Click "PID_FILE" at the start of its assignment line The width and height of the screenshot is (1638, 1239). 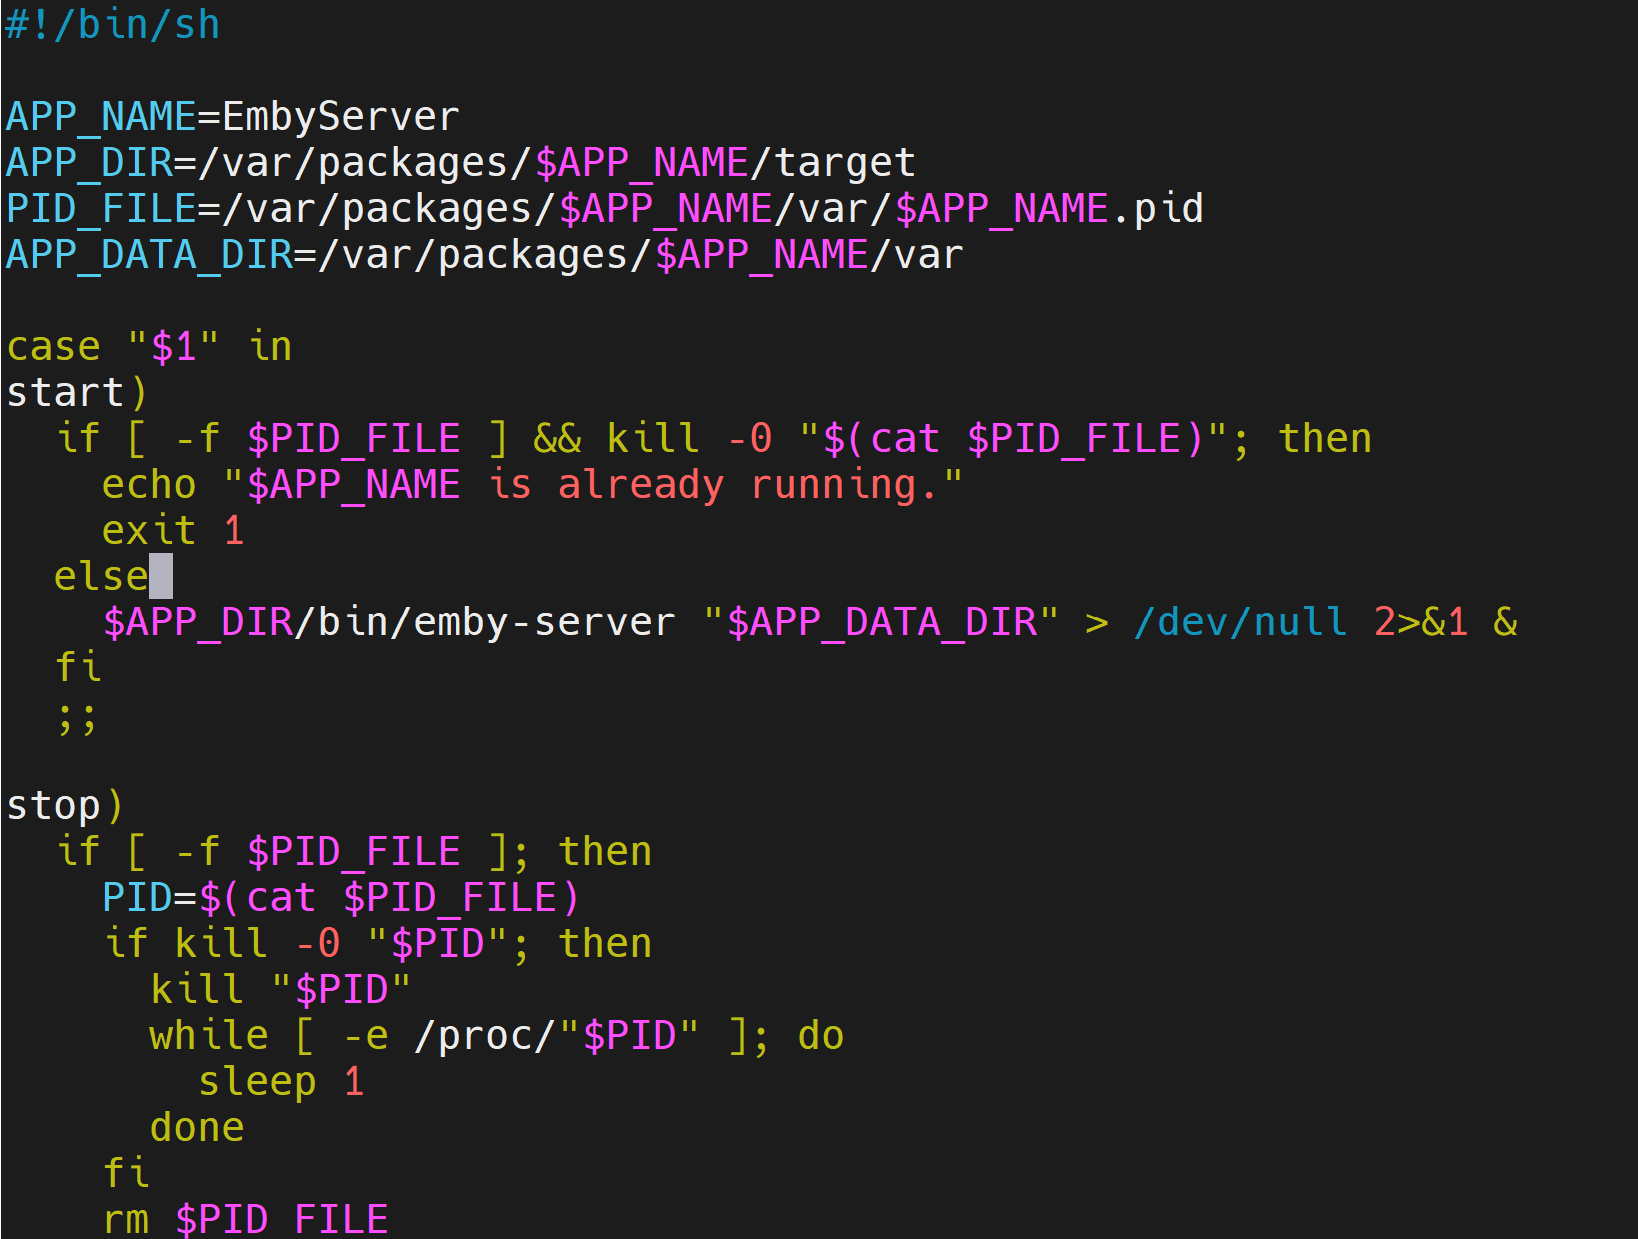click(x=101, y=209)
